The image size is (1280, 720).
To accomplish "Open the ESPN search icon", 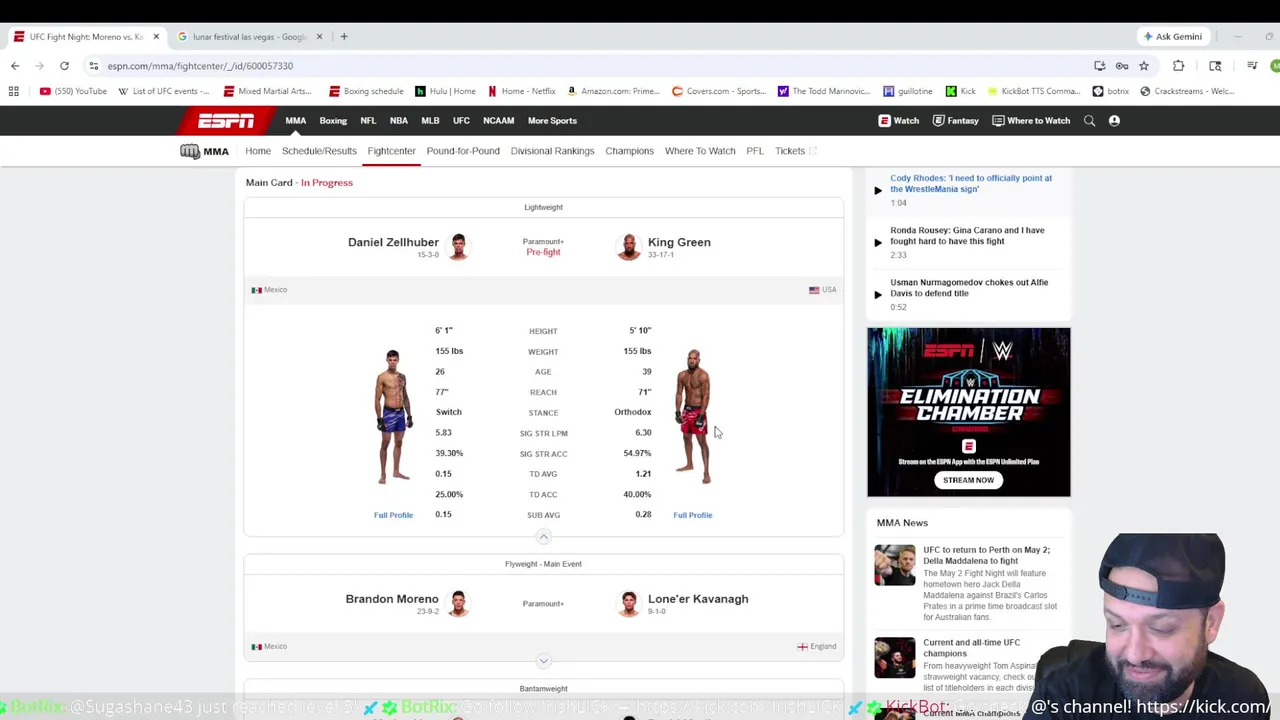I will (1089, 121).
